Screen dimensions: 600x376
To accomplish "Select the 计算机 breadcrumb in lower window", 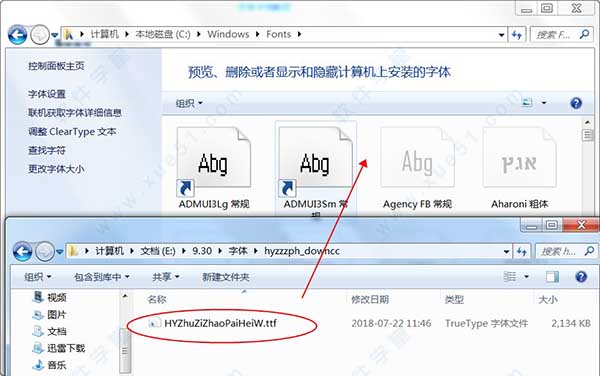I will [x=109, y=251].
